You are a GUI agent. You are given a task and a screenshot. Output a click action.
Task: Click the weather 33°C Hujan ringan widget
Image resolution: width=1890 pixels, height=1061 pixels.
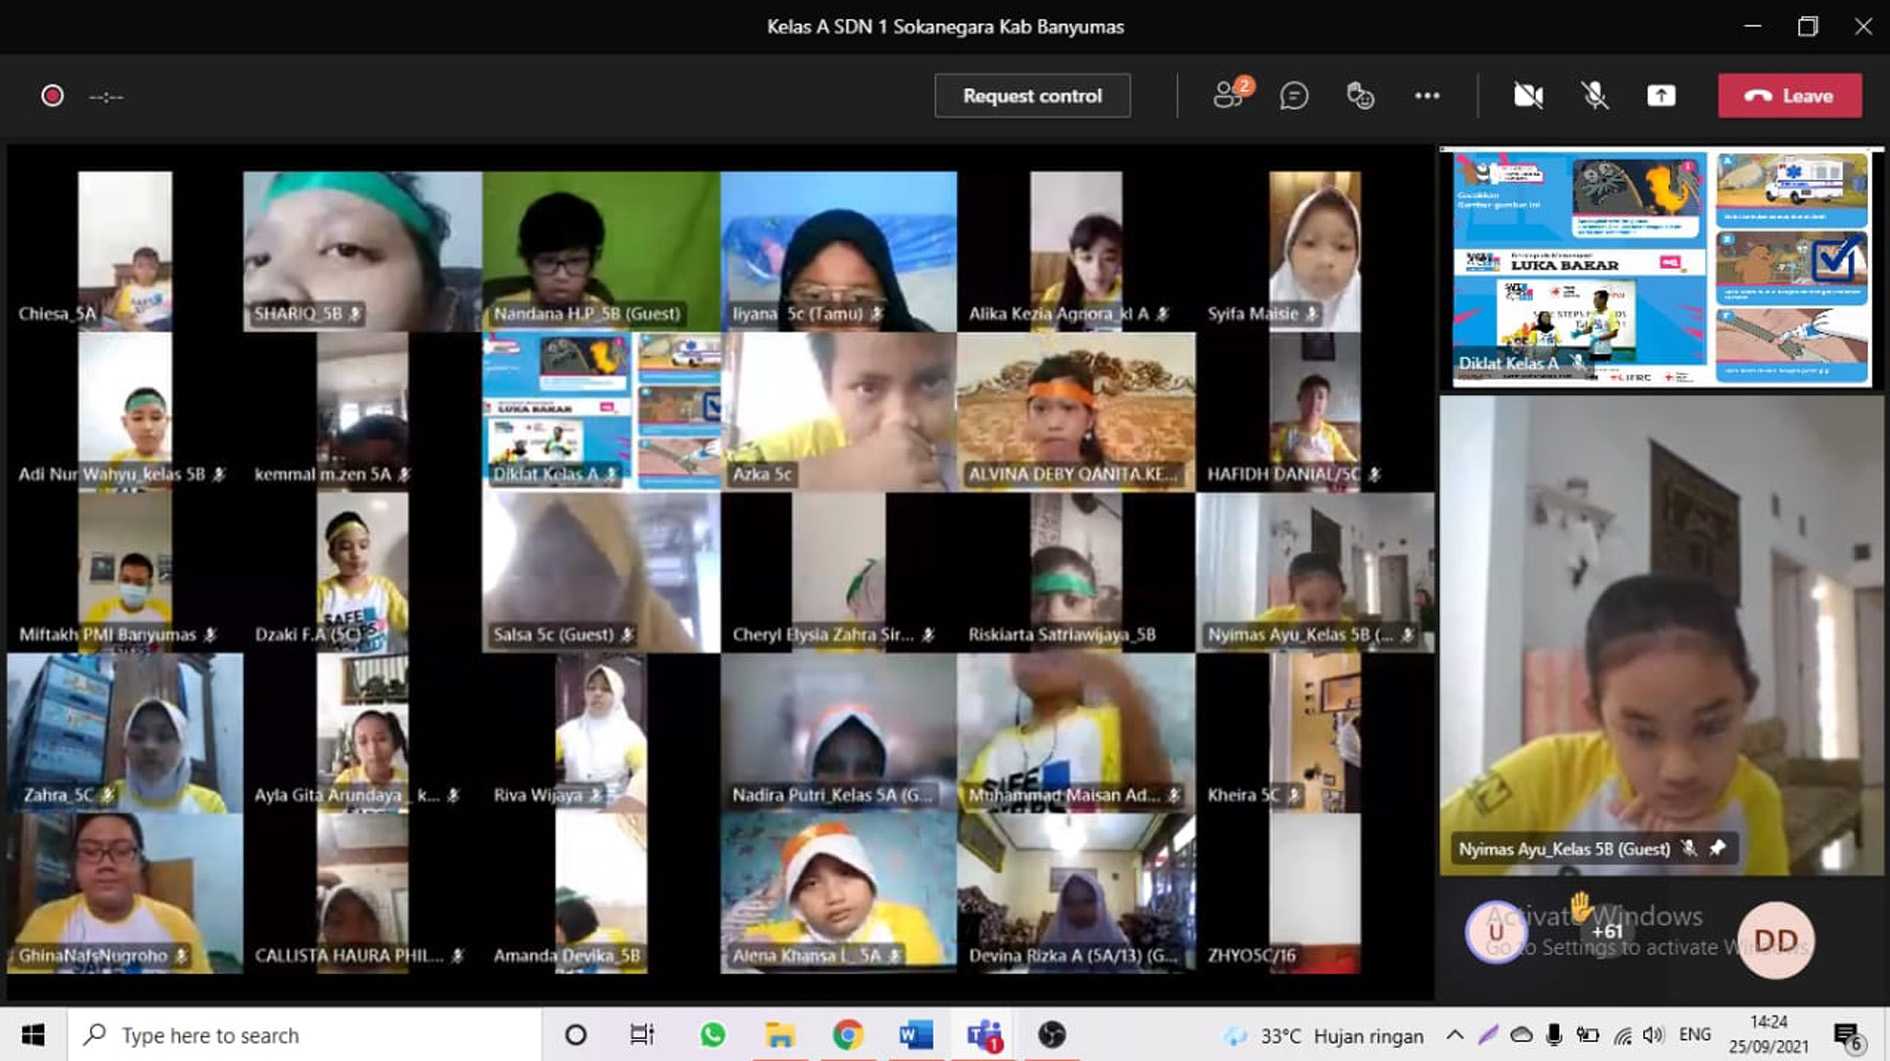click(1323, 1036)
